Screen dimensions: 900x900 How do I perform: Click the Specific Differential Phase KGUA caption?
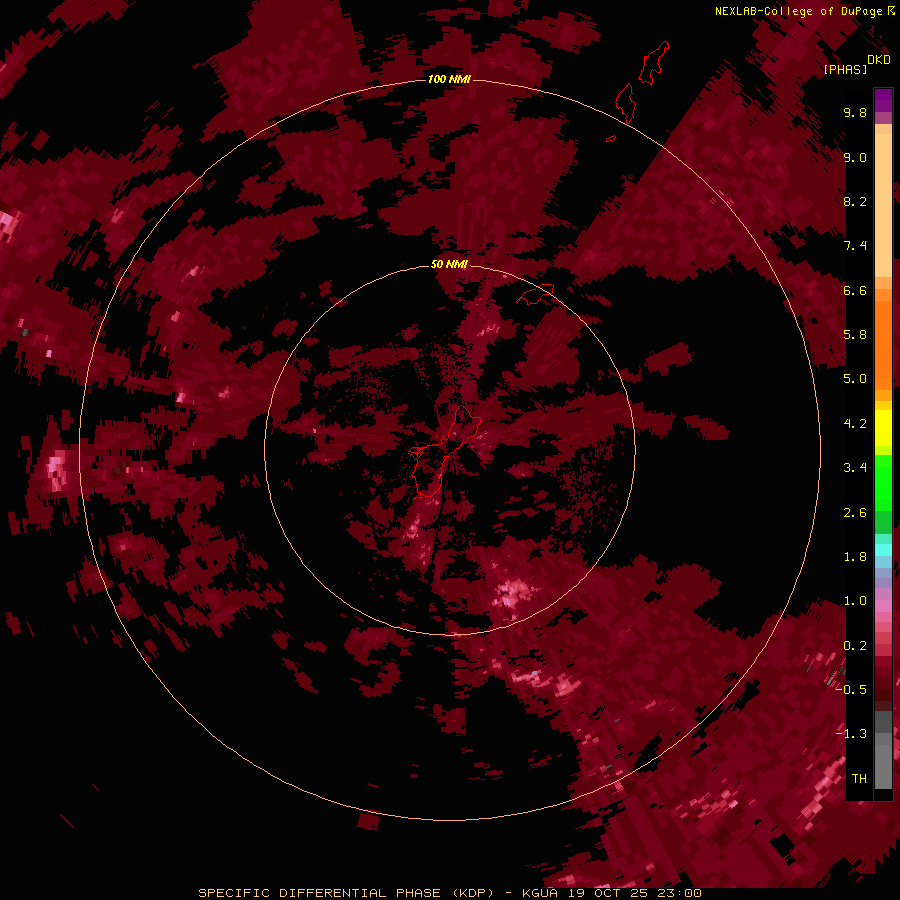tap(449, 893)
